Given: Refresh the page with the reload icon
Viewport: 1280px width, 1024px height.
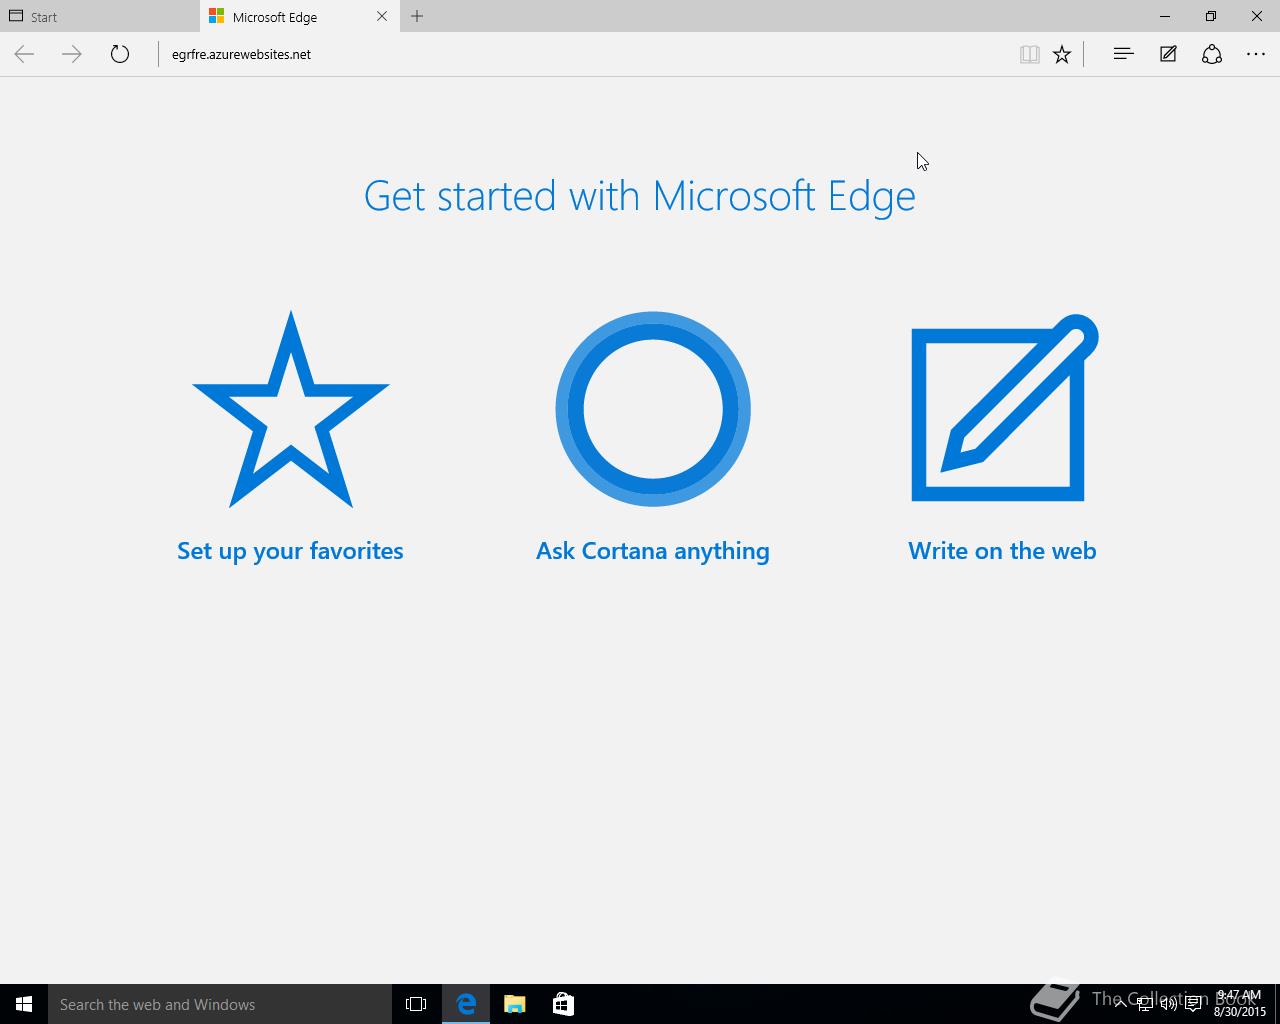Looking at the screenshot, I should pyautogui.click(x=120, y=54).
